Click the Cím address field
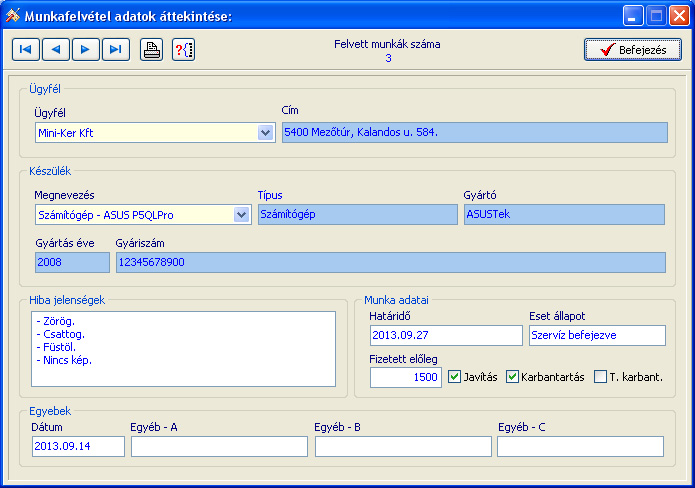695x488 pixels. 475,133
